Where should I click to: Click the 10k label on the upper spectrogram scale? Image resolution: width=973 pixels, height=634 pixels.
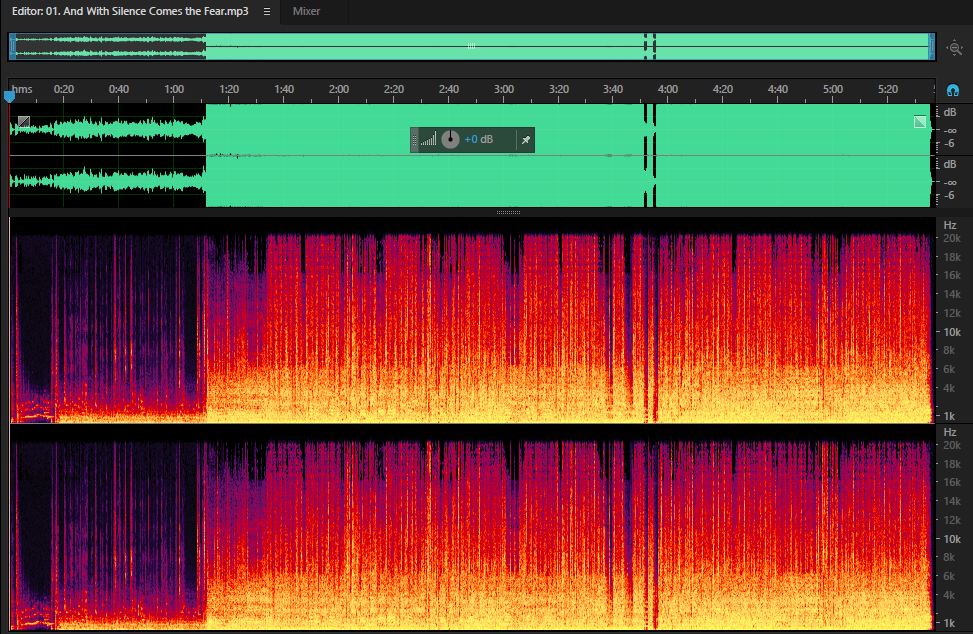[952, 333]
